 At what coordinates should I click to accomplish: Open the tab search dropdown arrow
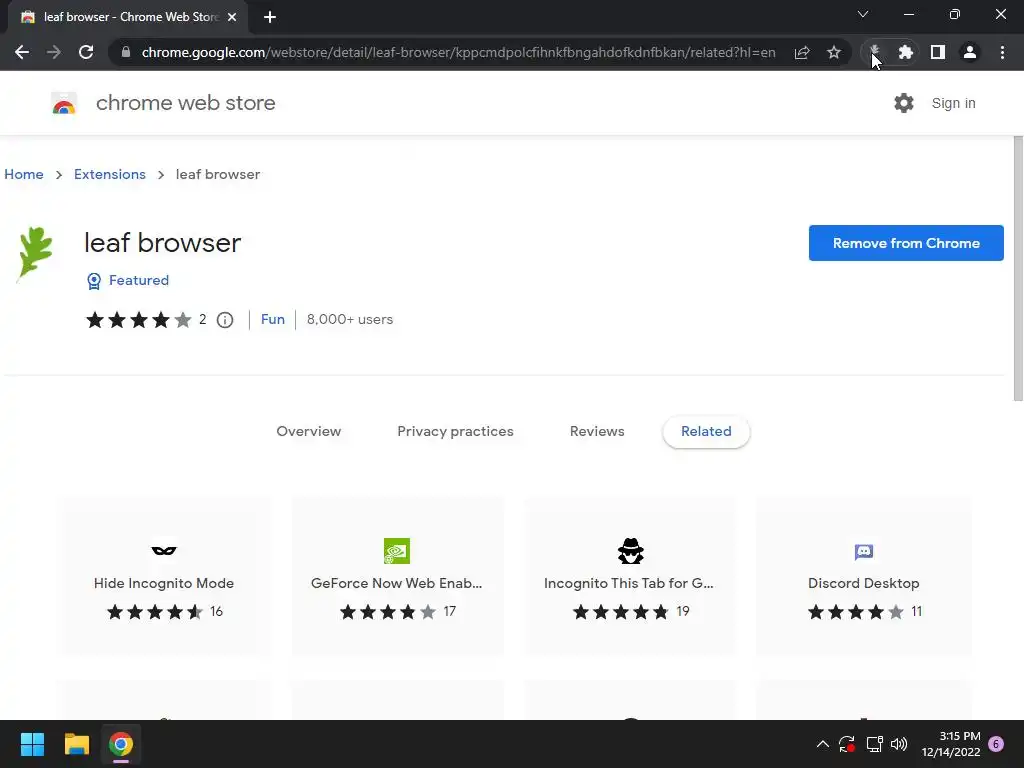863,14
